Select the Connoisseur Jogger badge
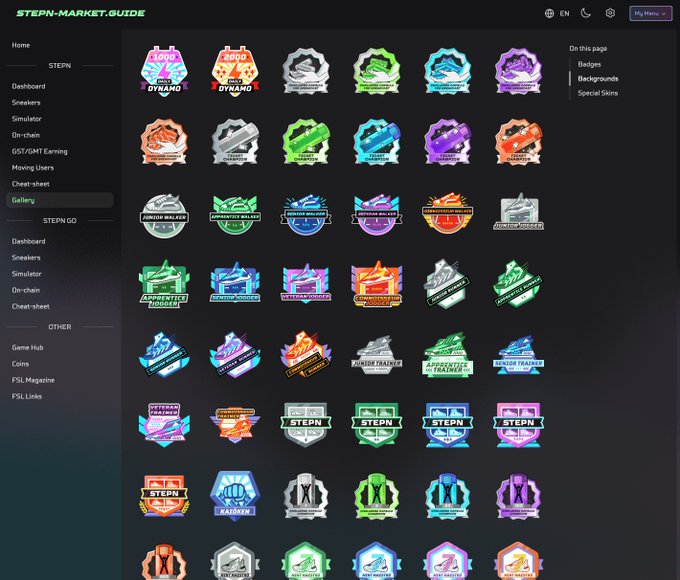This screenshot has width=680, height=580. pos(376,284)
